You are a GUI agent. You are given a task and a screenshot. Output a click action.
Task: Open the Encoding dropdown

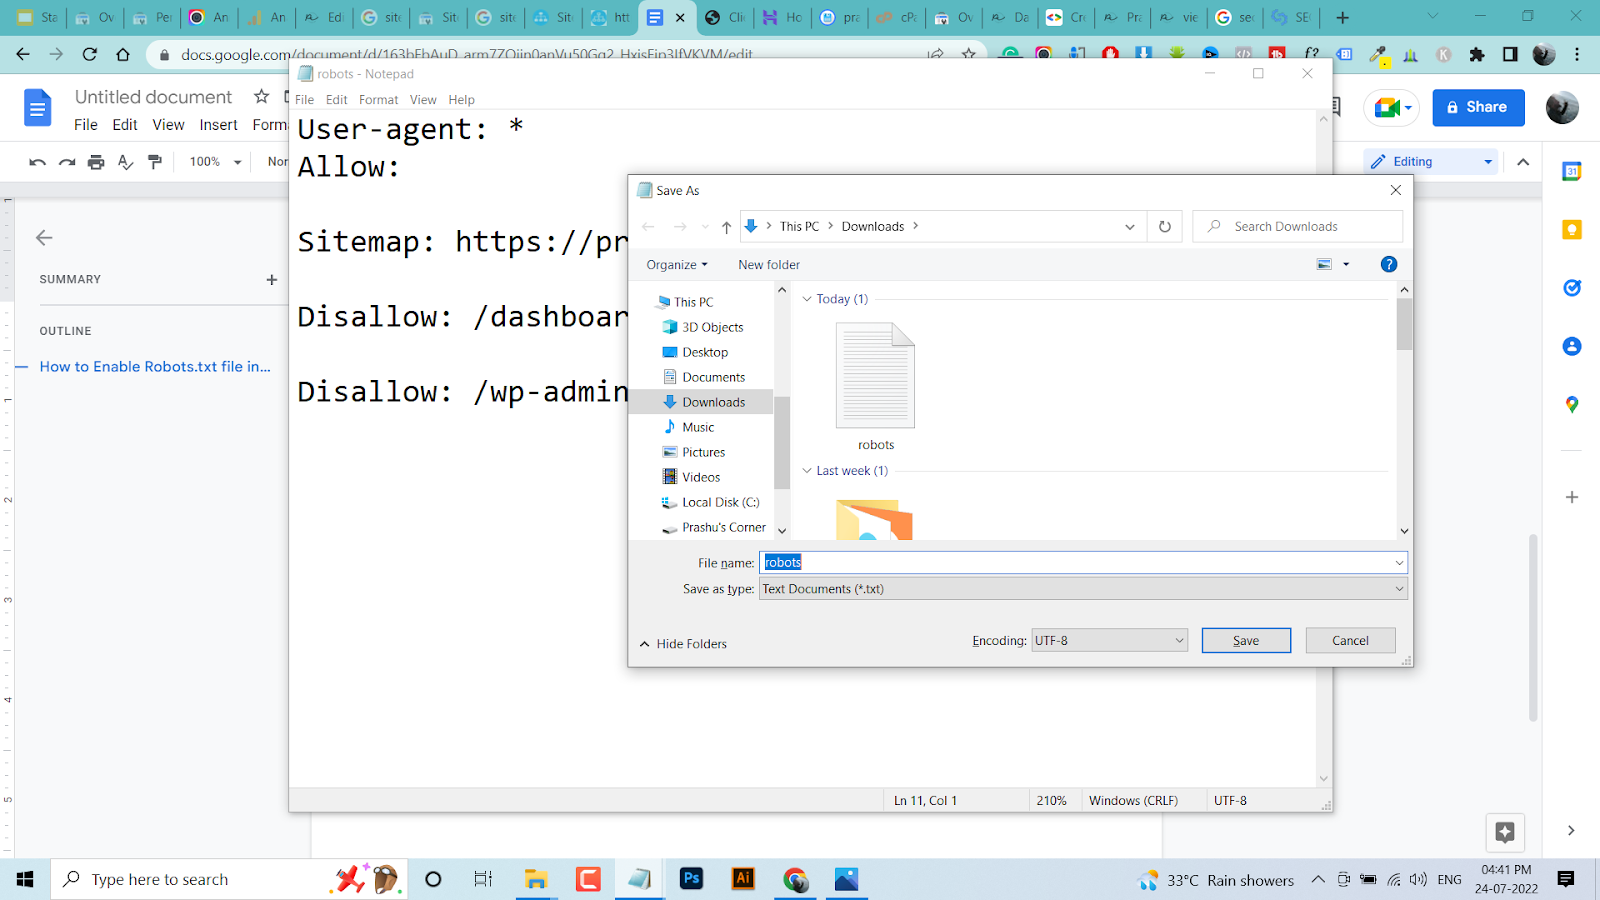[1110, 641]
